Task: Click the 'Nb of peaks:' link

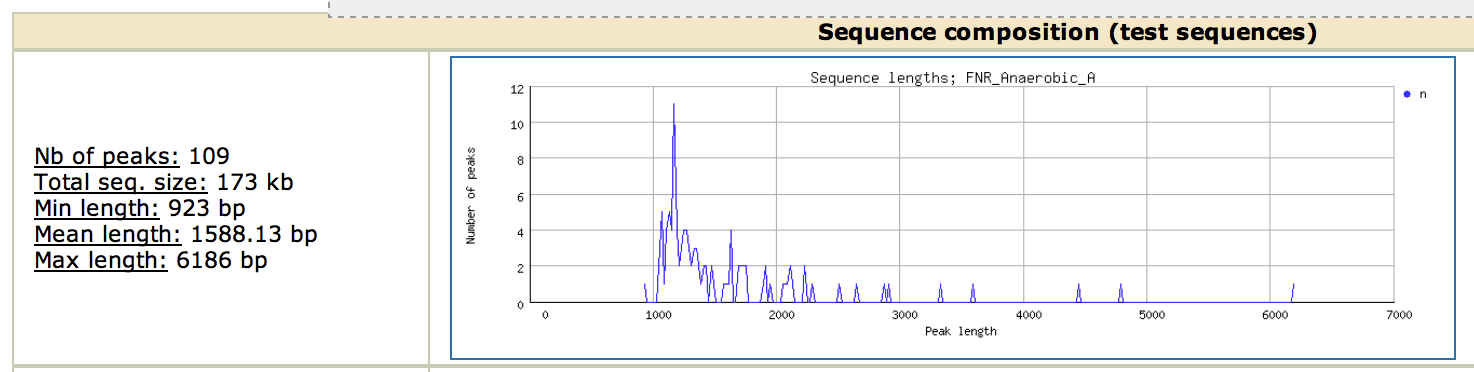Action: (x=107, y=156)
